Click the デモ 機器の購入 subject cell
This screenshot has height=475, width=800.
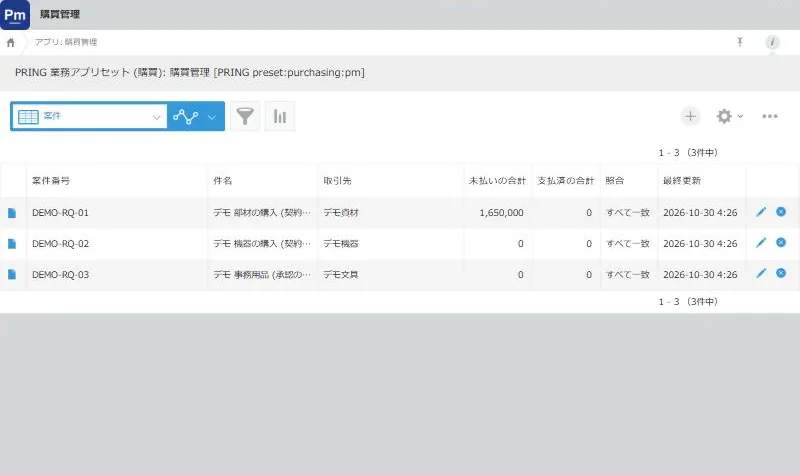pos(262,244)
